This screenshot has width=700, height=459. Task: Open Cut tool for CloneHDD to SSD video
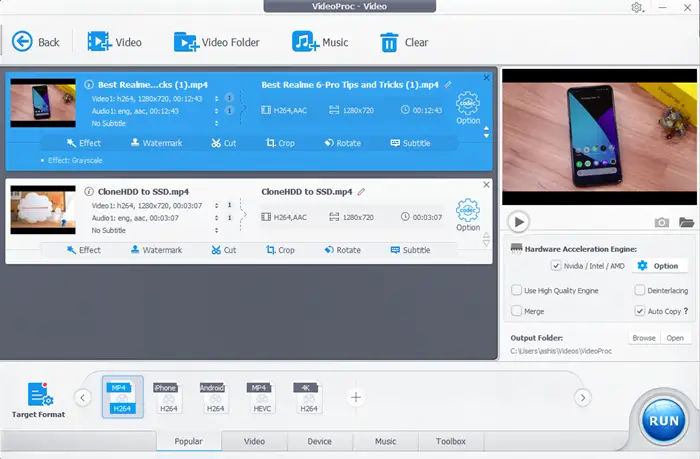pyautogui.click(x=224, y=250)
